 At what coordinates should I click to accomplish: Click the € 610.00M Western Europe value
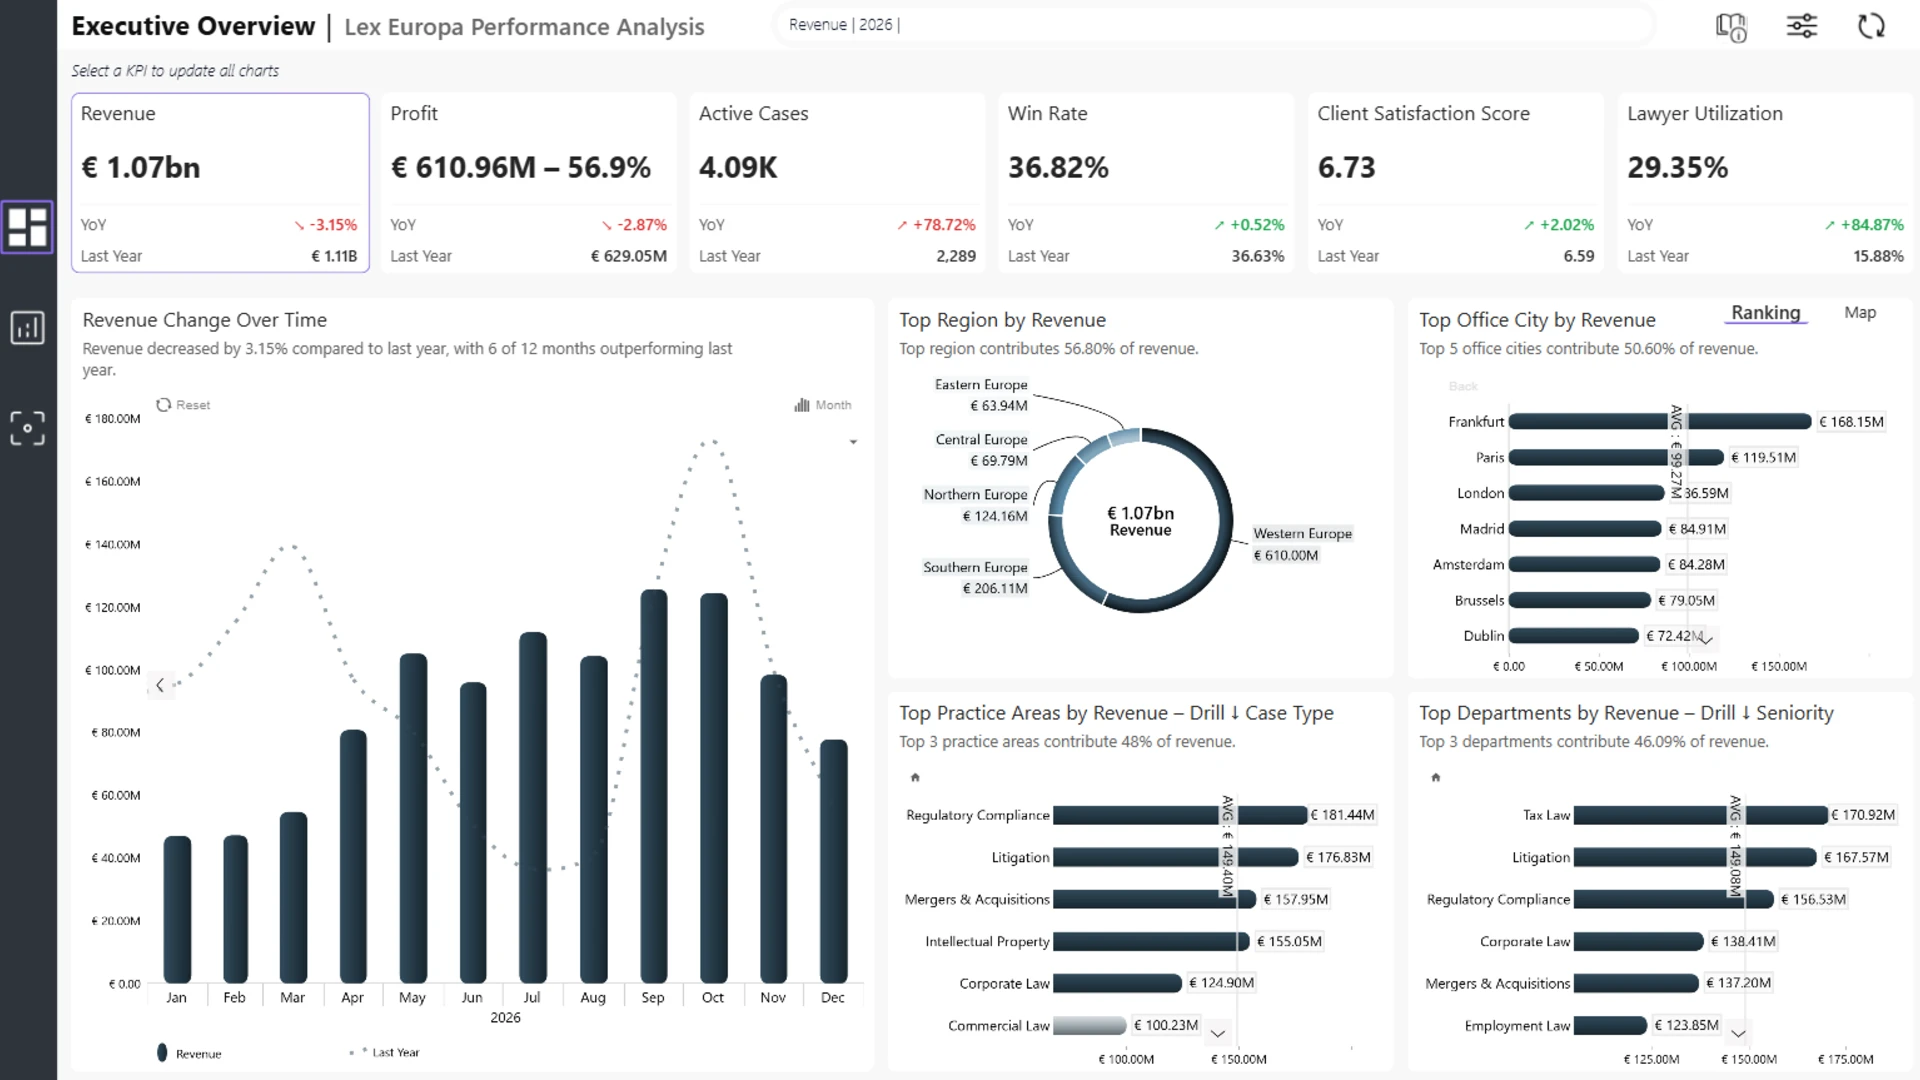(1286, 556)
